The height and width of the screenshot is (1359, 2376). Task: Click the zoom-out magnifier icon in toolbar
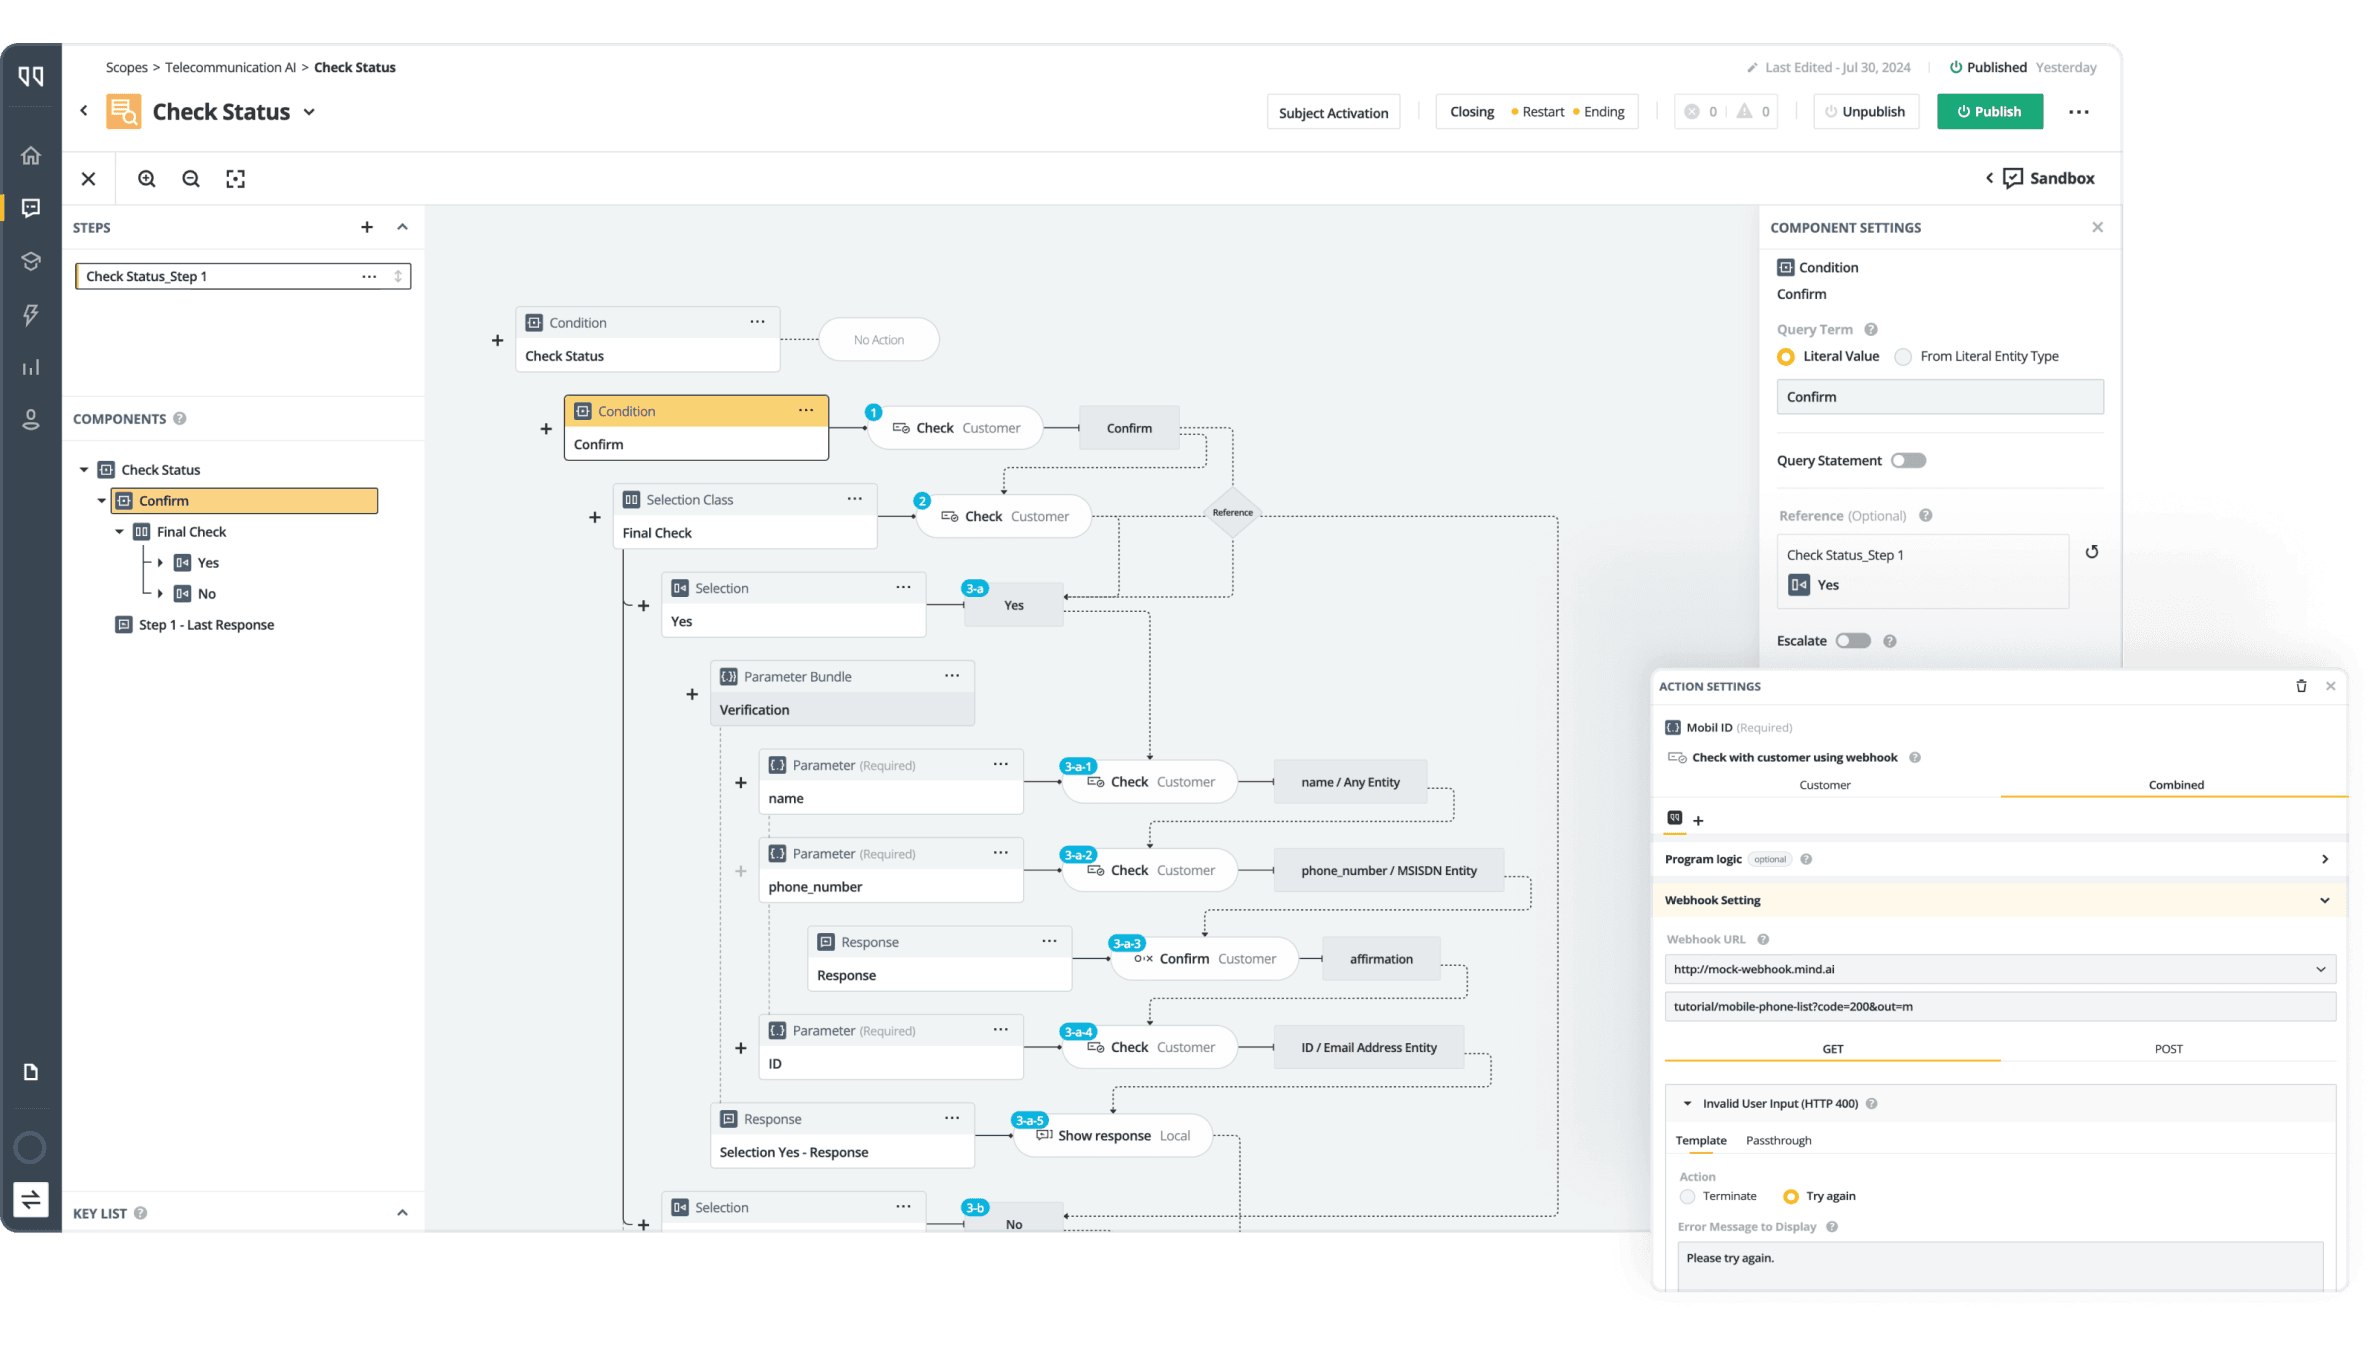tap(191, 178)
